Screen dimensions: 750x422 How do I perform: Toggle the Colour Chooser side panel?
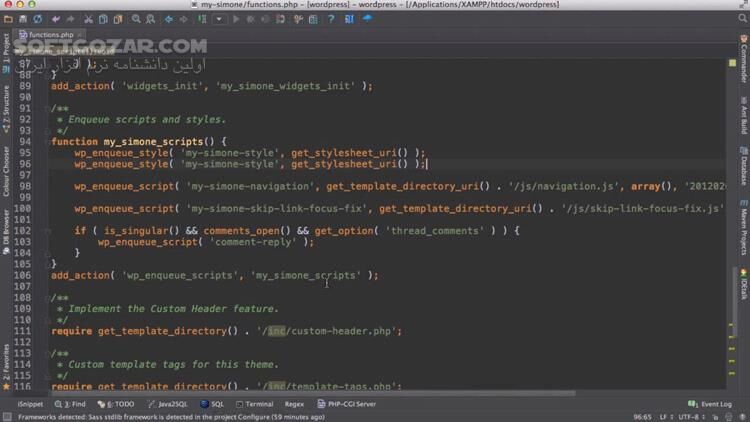point(6,171)
